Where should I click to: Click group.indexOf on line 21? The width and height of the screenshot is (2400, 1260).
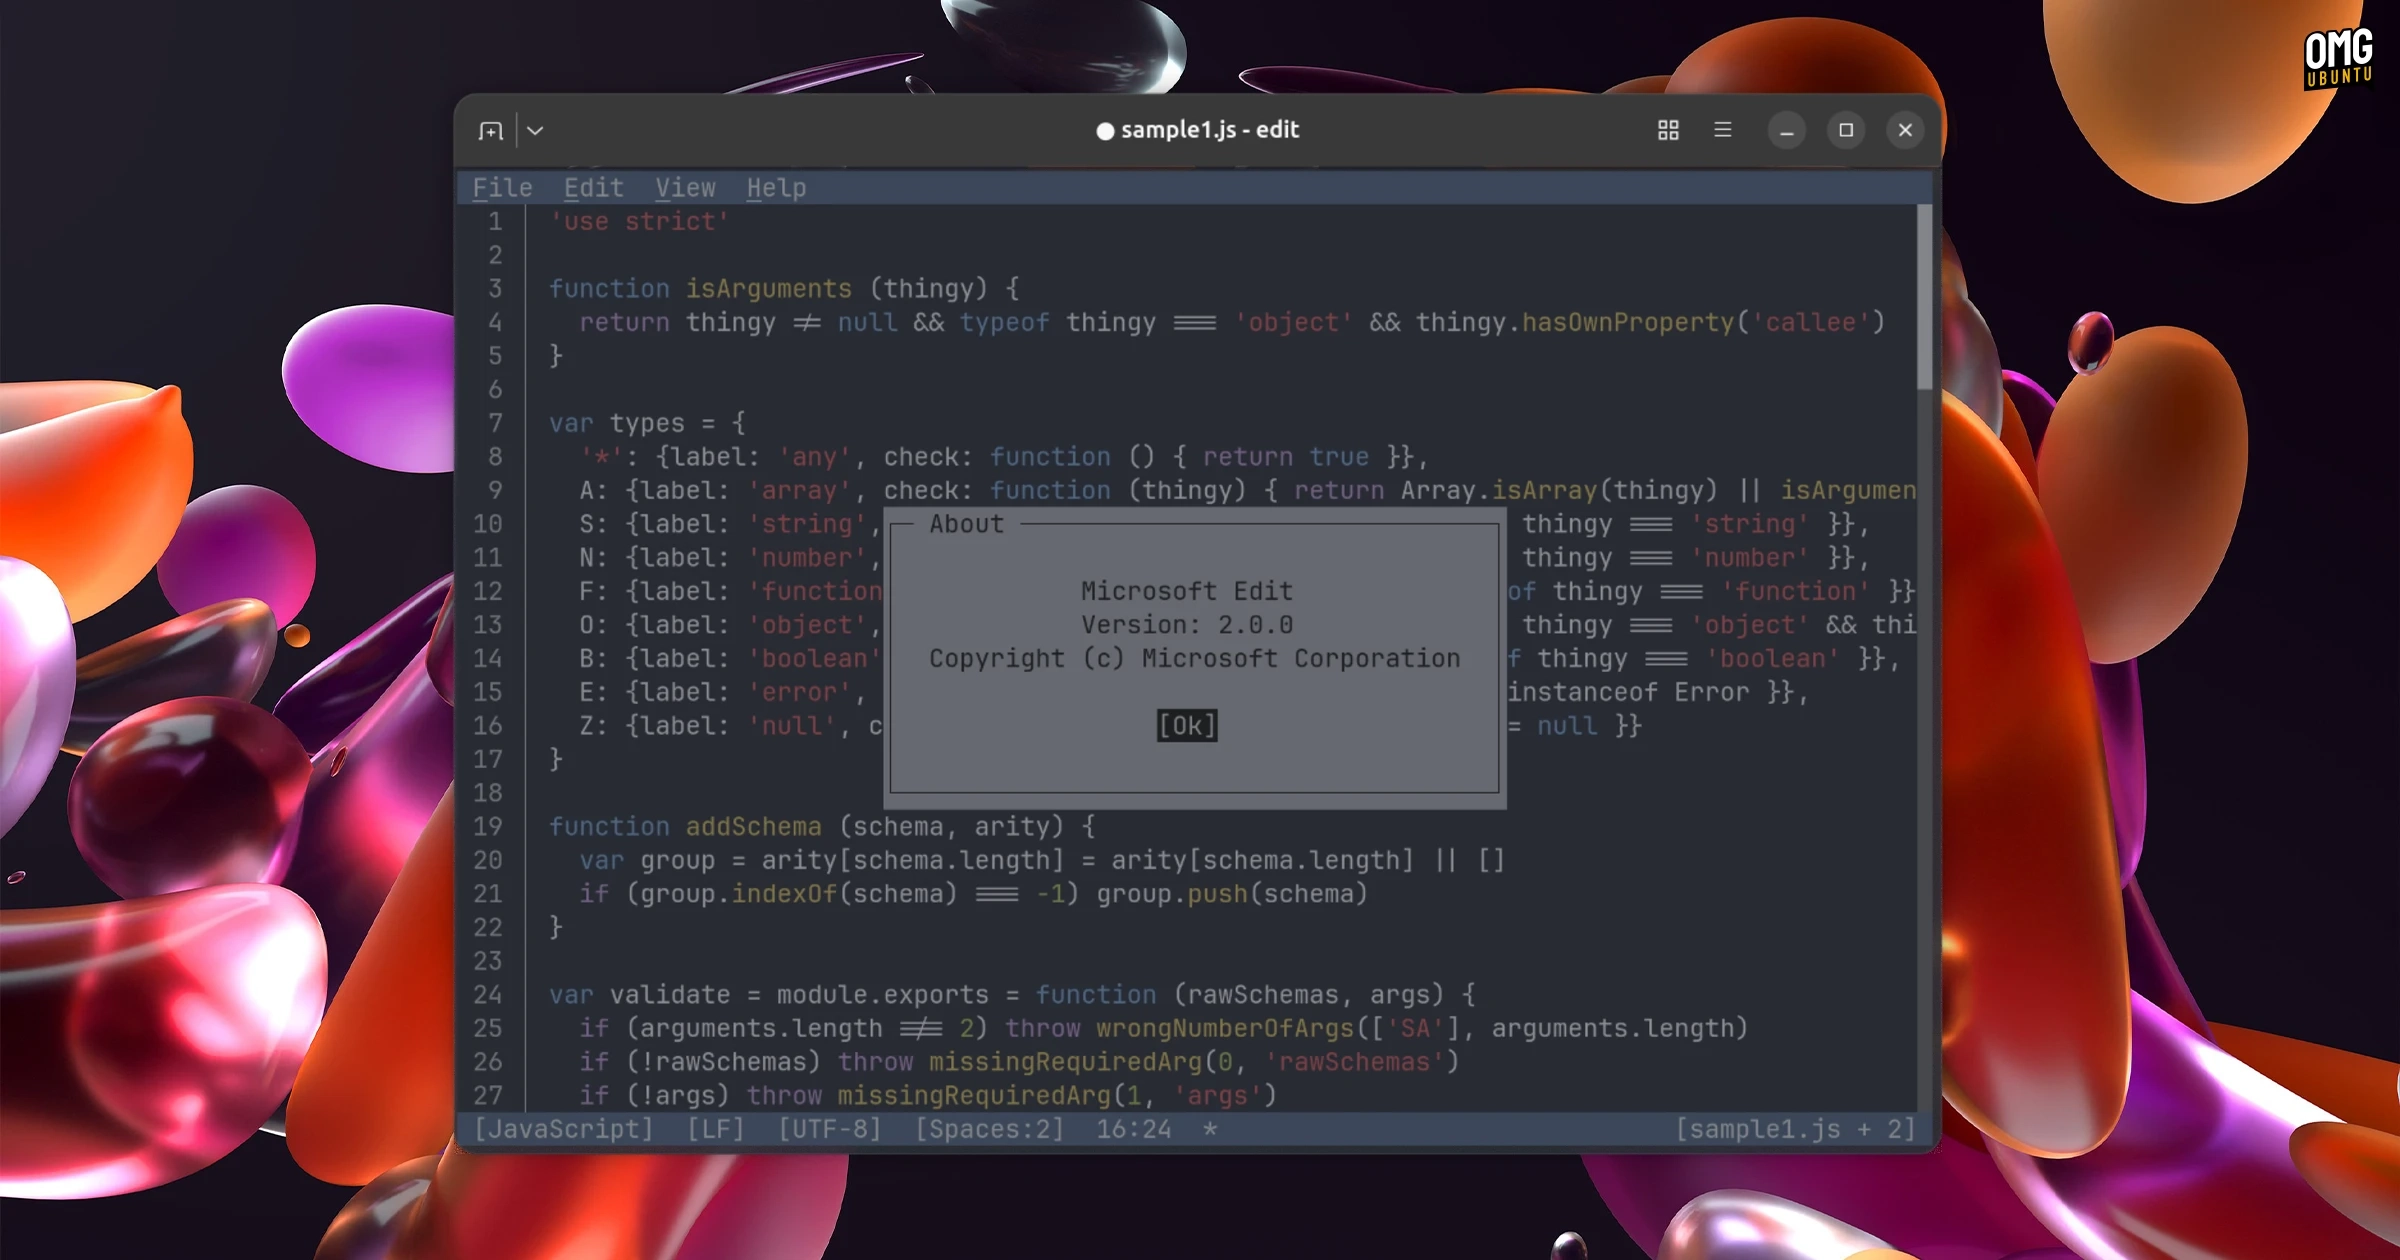(x=738, y=894)
